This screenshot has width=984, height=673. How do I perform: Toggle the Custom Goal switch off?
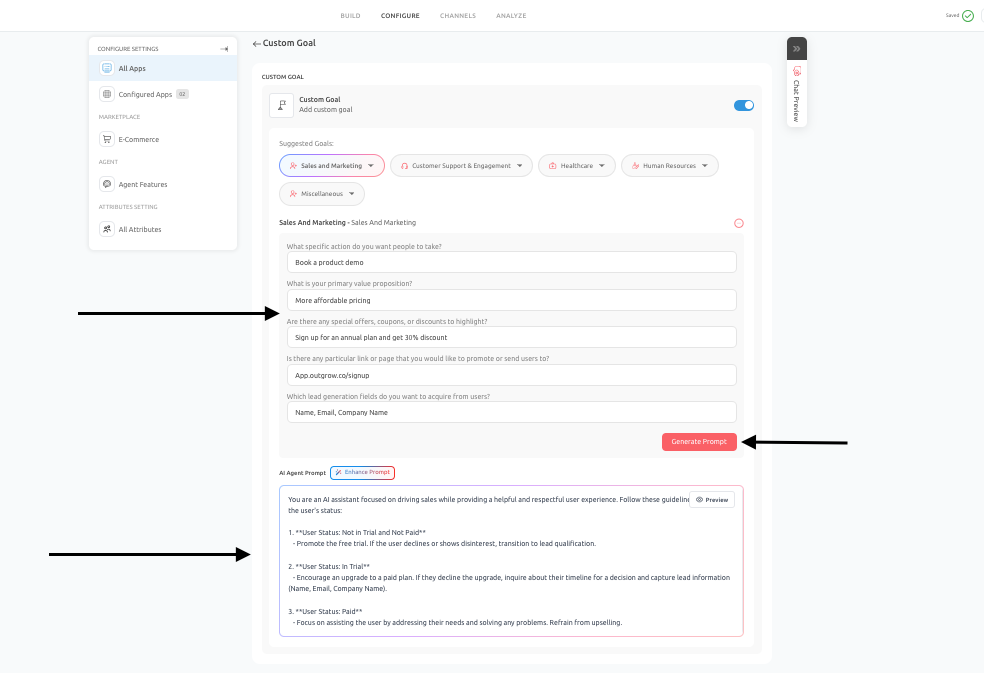coord(744,105)
